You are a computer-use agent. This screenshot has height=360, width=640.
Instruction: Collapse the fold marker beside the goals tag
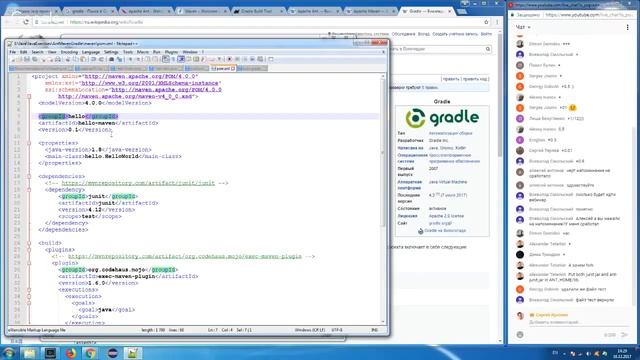(29, 303)
